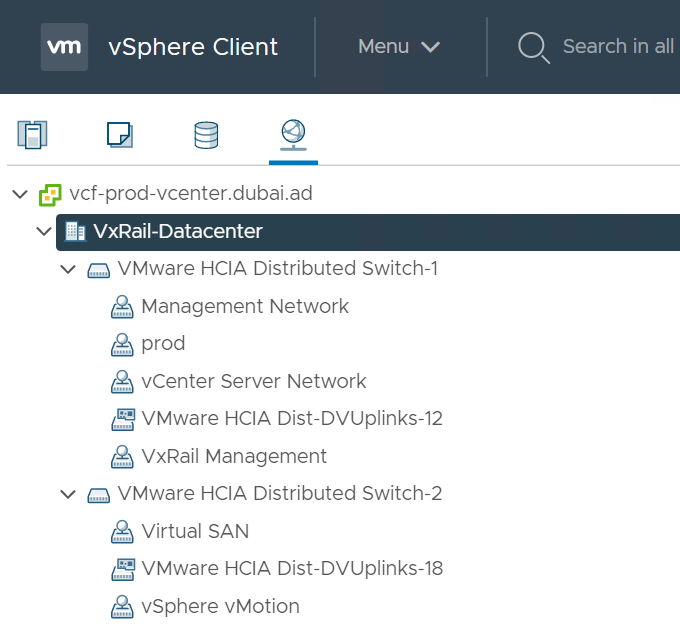Select VMware HCIA Dist-DVUplinks-12

click(x=291, y=418)
